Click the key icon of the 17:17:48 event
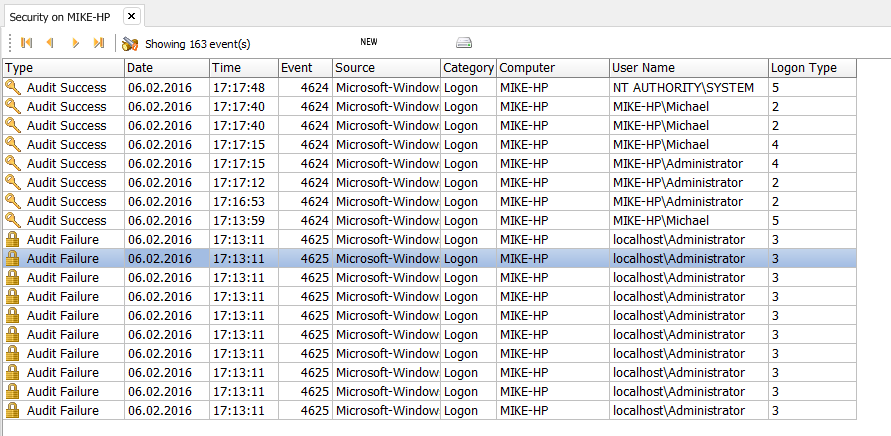The width and height of the screenshot is (891, 436). click(x=13, y=88)
